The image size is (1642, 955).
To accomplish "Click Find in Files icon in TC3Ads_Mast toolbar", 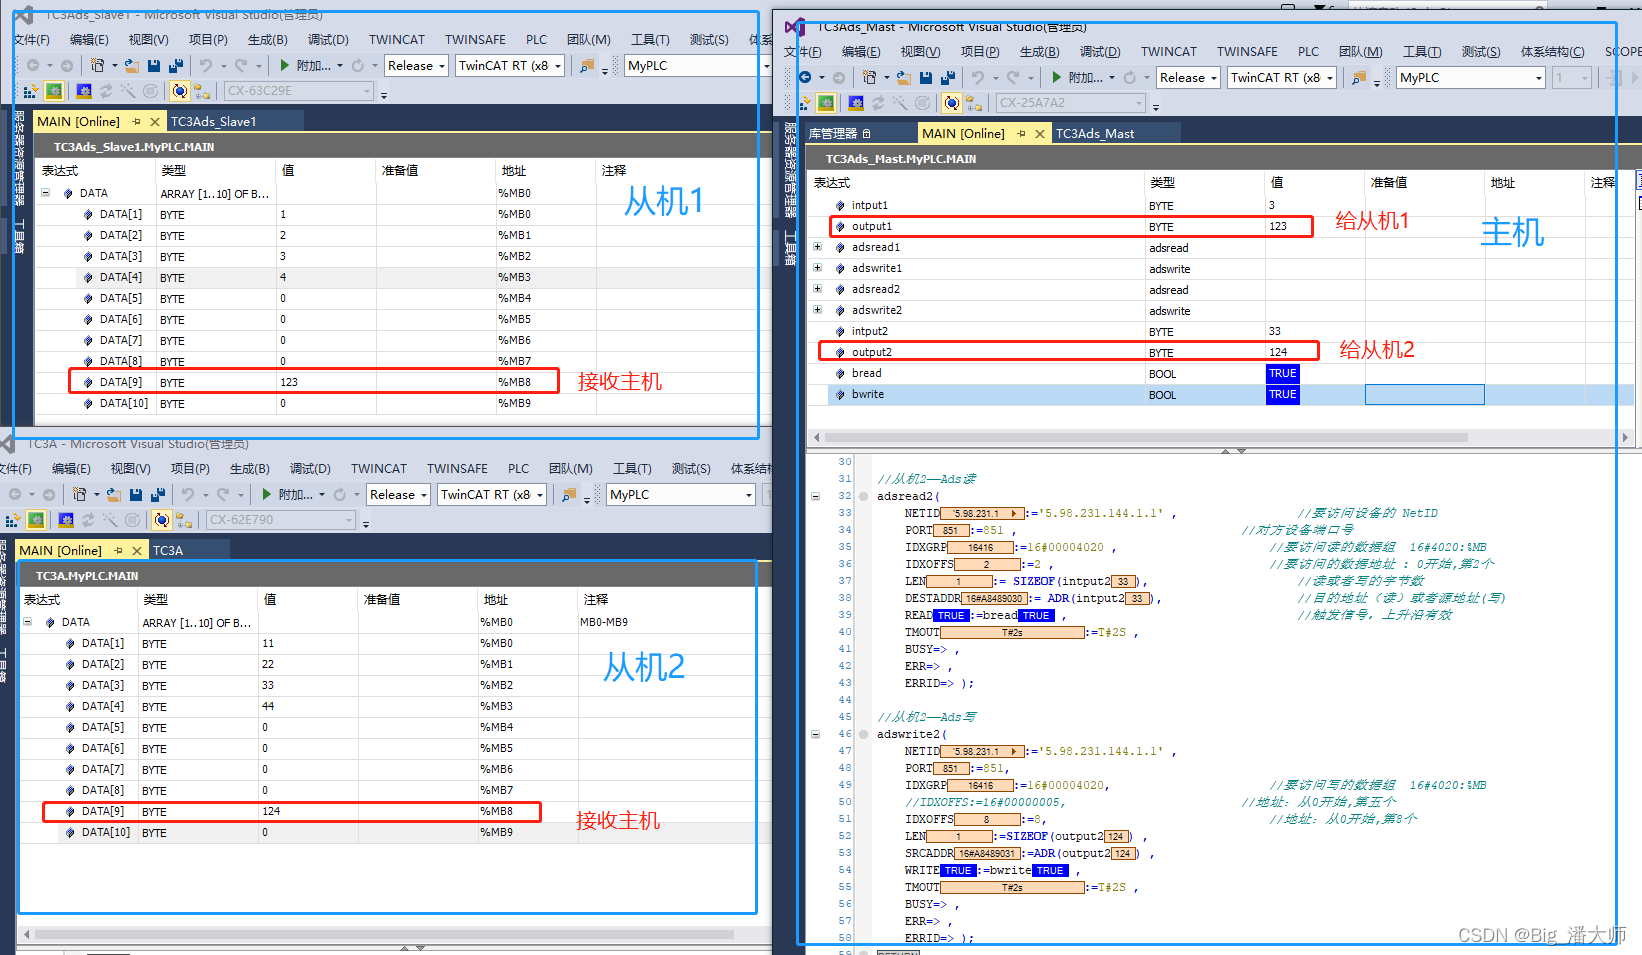I will 1359,78.
